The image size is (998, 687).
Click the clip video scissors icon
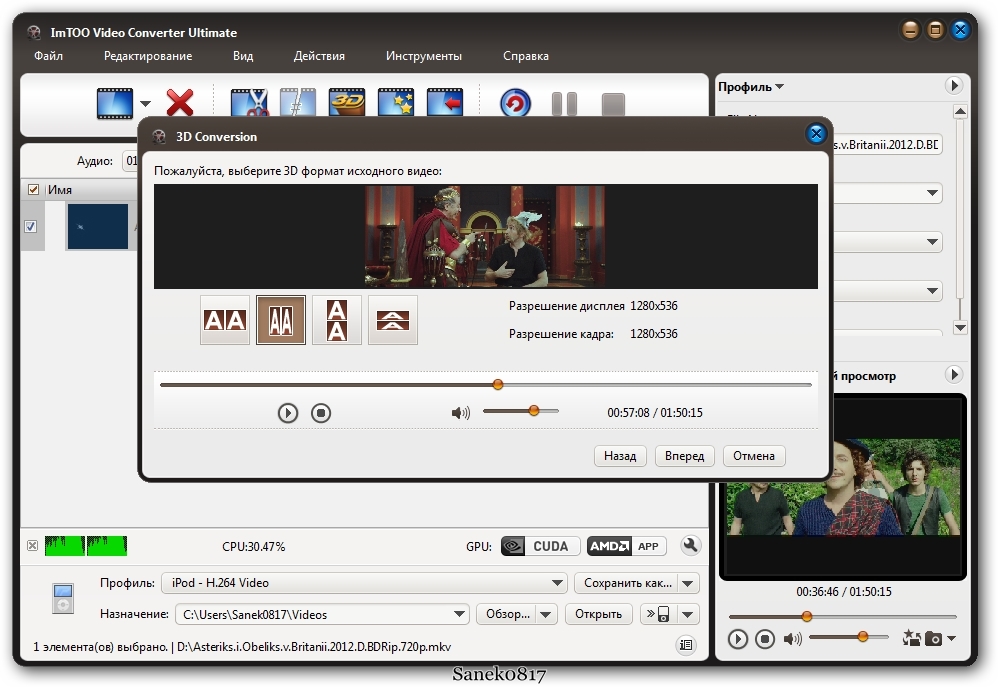click(249, 102)
